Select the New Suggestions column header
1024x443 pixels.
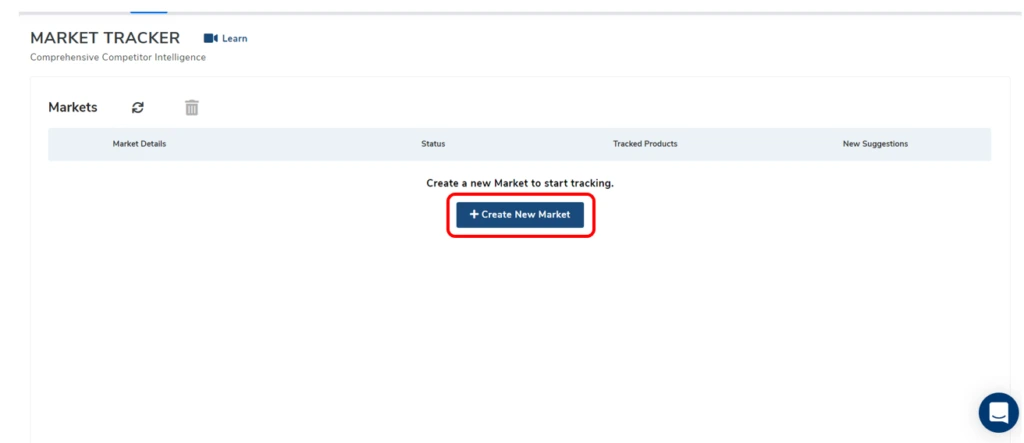click(x=875, y=144)
